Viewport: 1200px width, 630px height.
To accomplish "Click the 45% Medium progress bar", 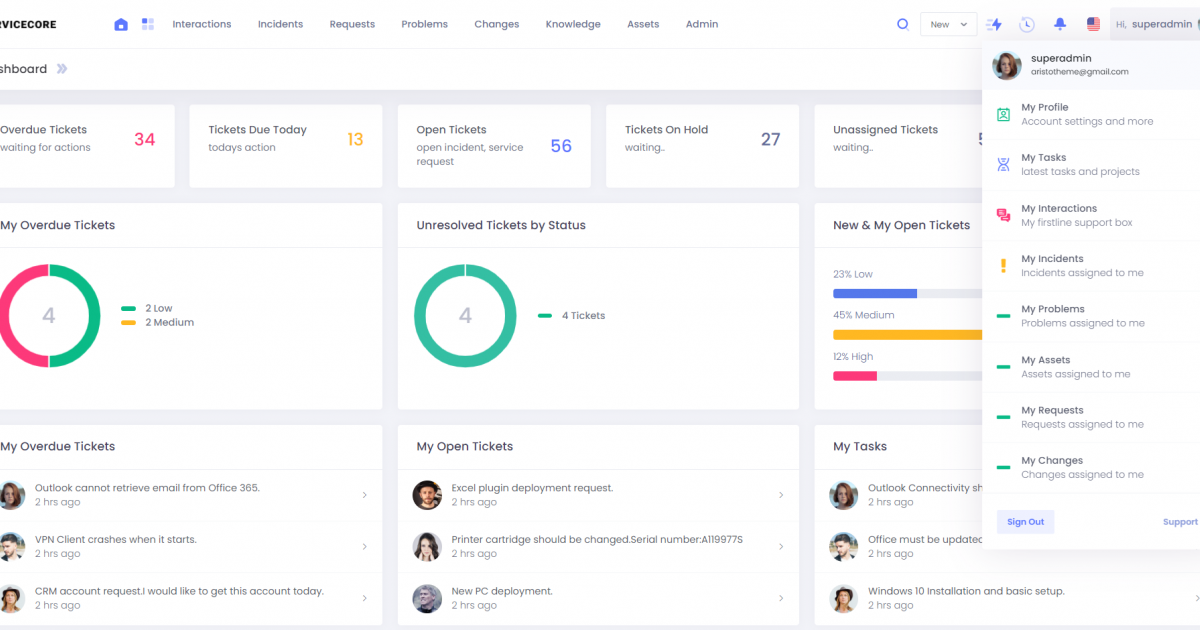I will click(907, 334).
